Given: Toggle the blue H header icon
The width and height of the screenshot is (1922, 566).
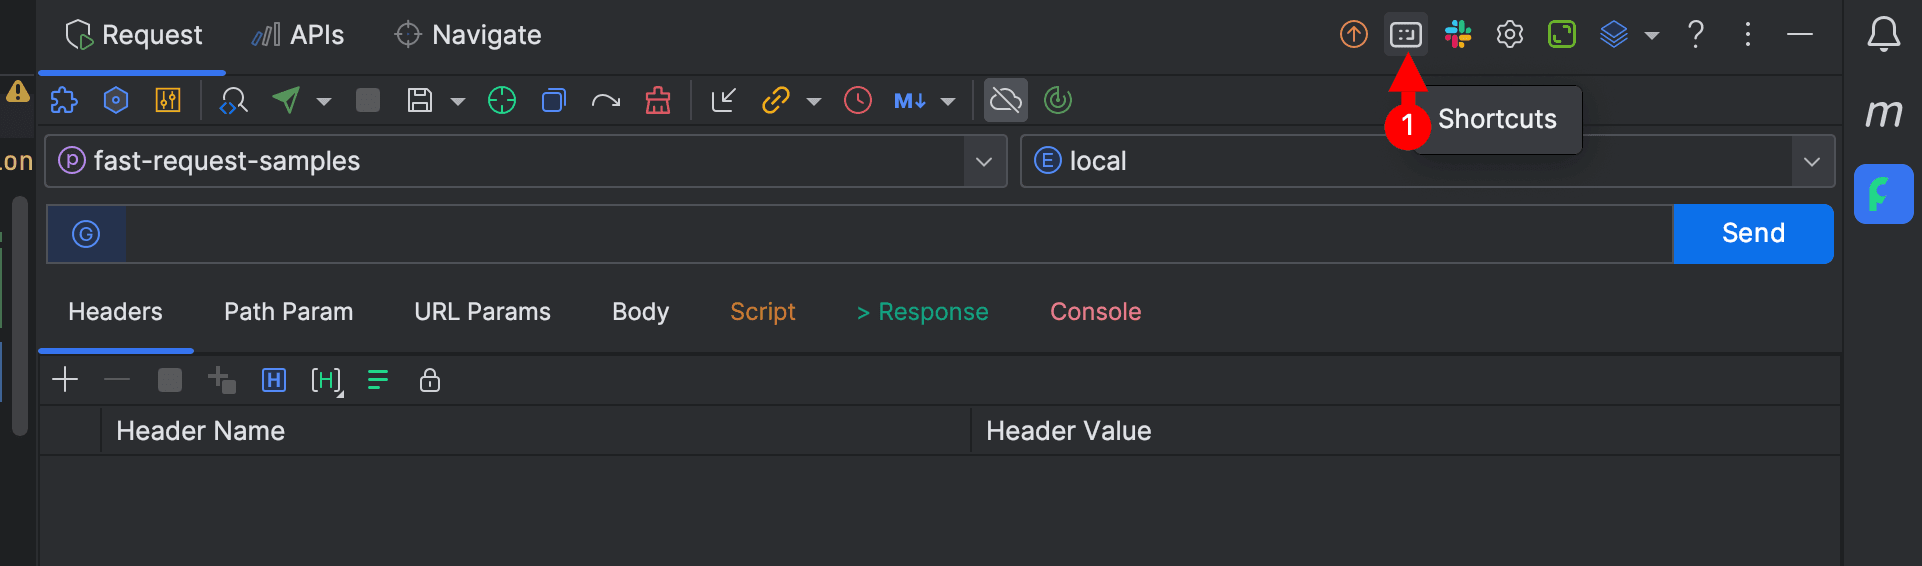Looking at the screenshot, I should point(273,381).
